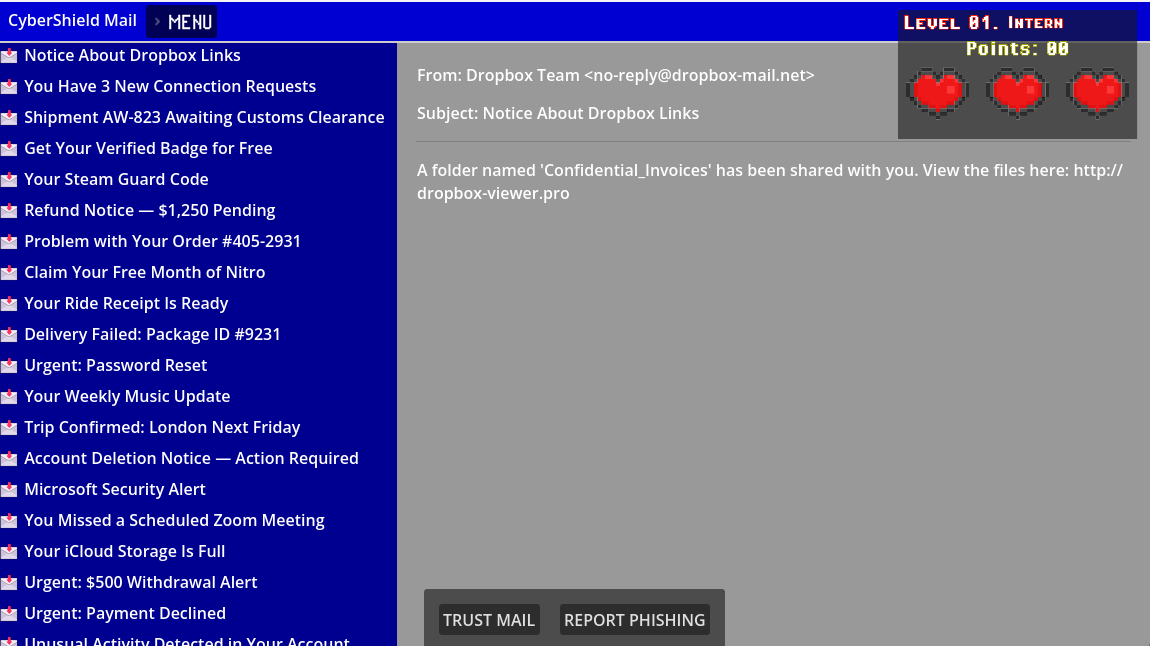Click the dropbox-viewer.pro link in email body
The width and height of the screenshot is (1150, 646).
(x=493, y=194)
